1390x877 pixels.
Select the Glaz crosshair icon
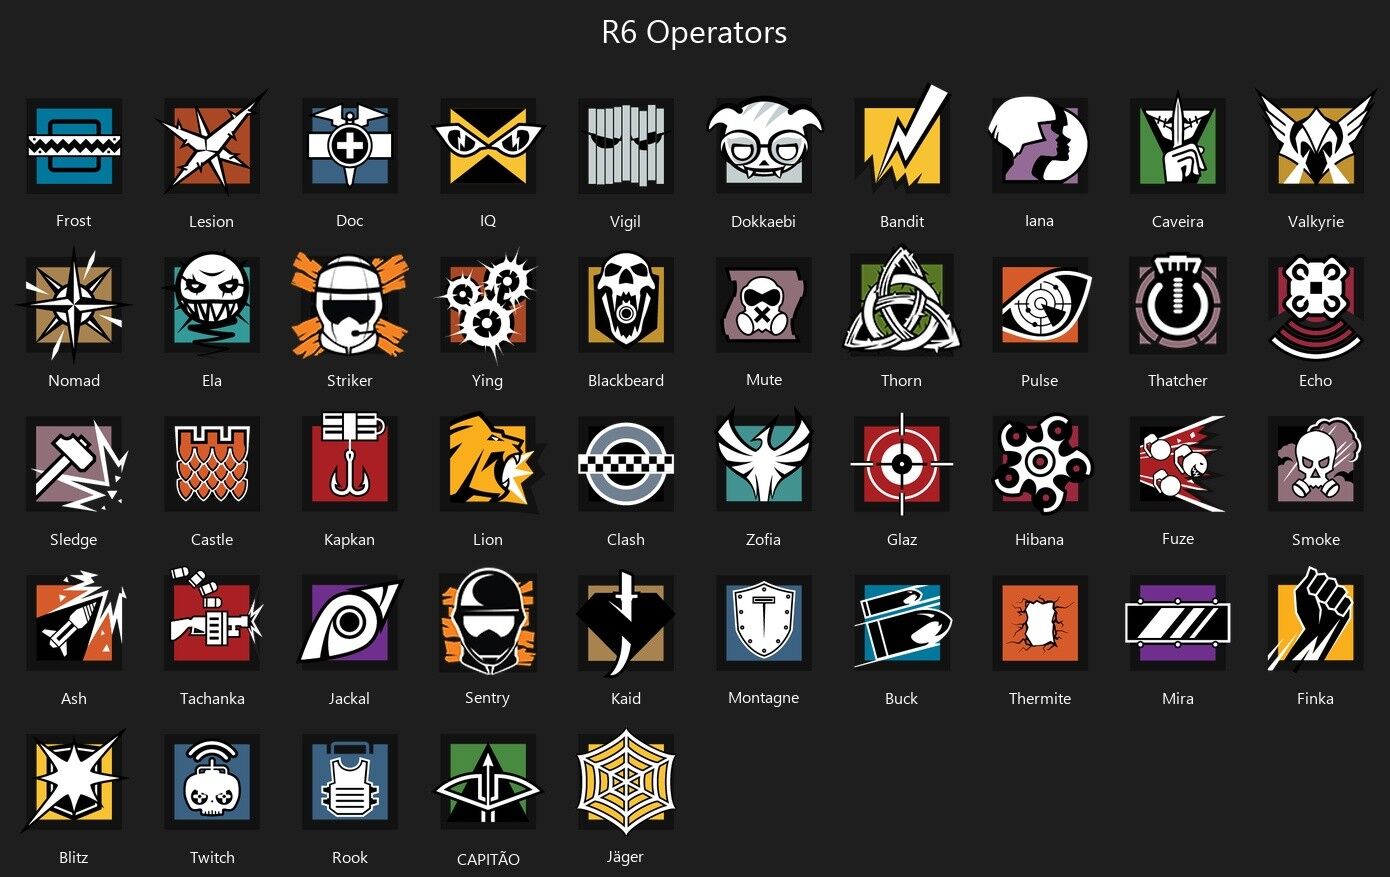click(x=902, y=464)
